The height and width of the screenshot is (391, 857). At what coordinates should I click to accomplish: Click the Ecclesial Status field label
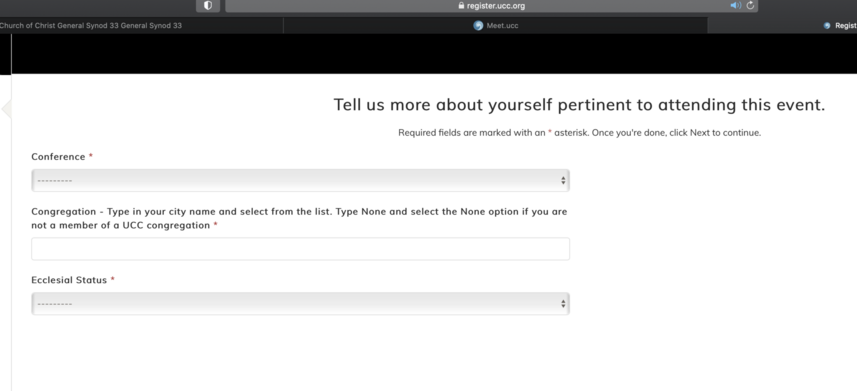pos(69,280)
